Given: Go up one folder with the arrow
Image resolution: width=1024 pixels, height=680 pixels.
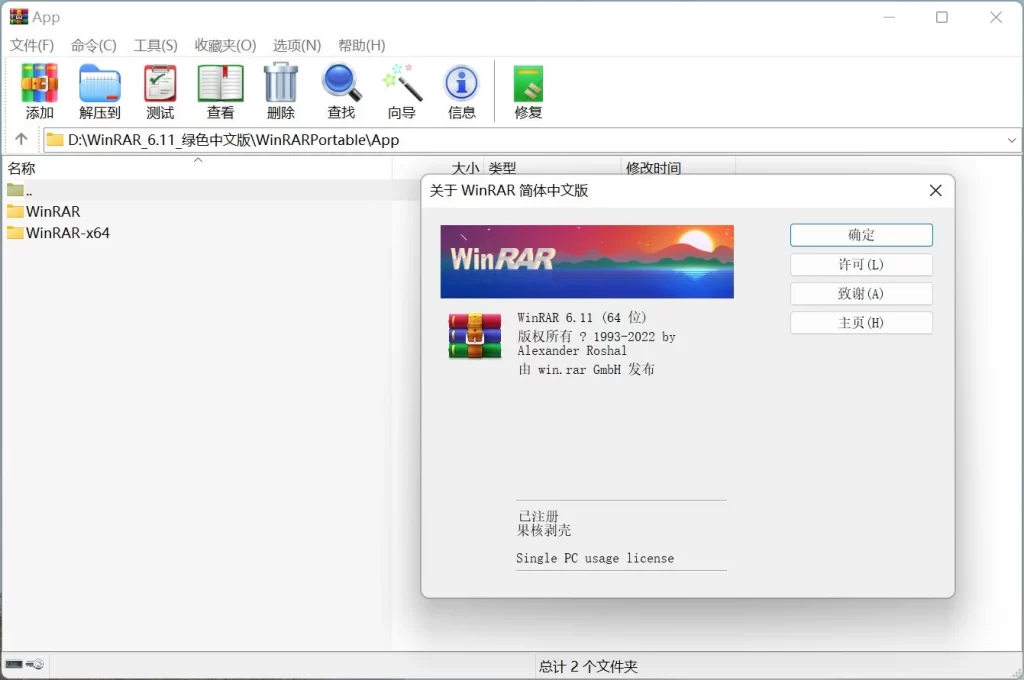Looking at the screenshot, I should pos(21,139).
